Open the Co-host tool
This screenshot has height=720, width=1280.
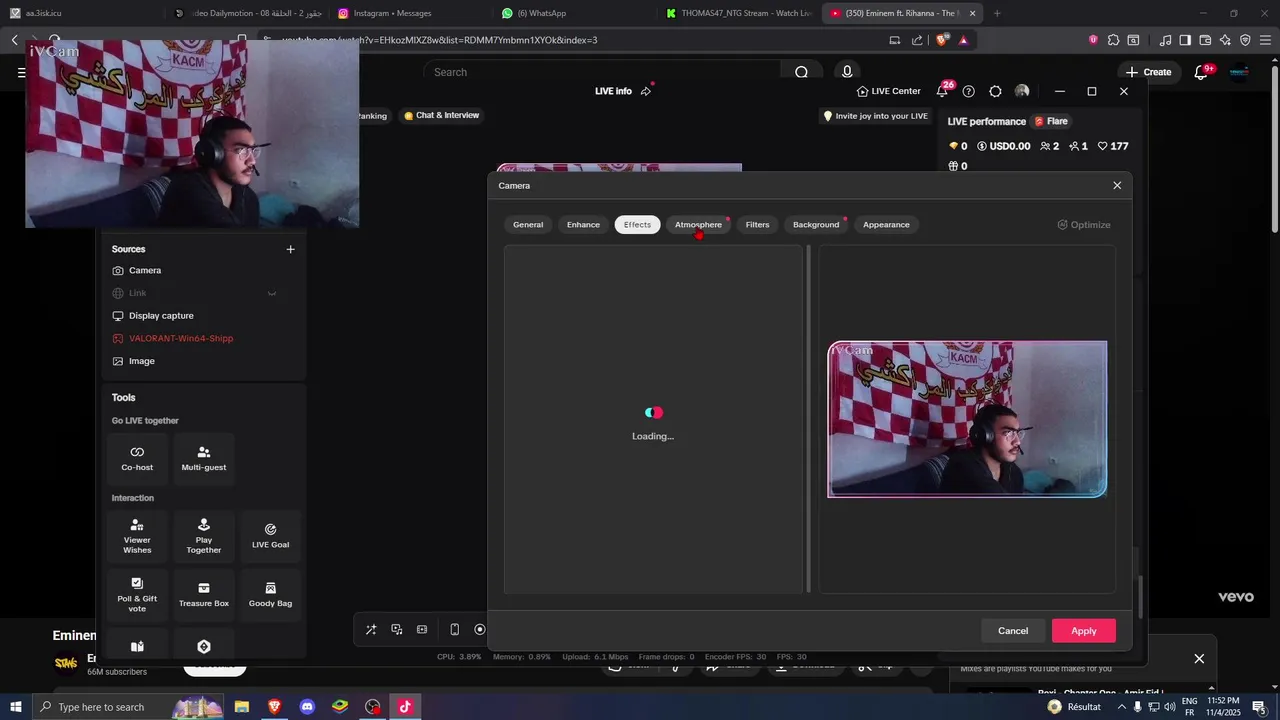[x=137, y=458]
